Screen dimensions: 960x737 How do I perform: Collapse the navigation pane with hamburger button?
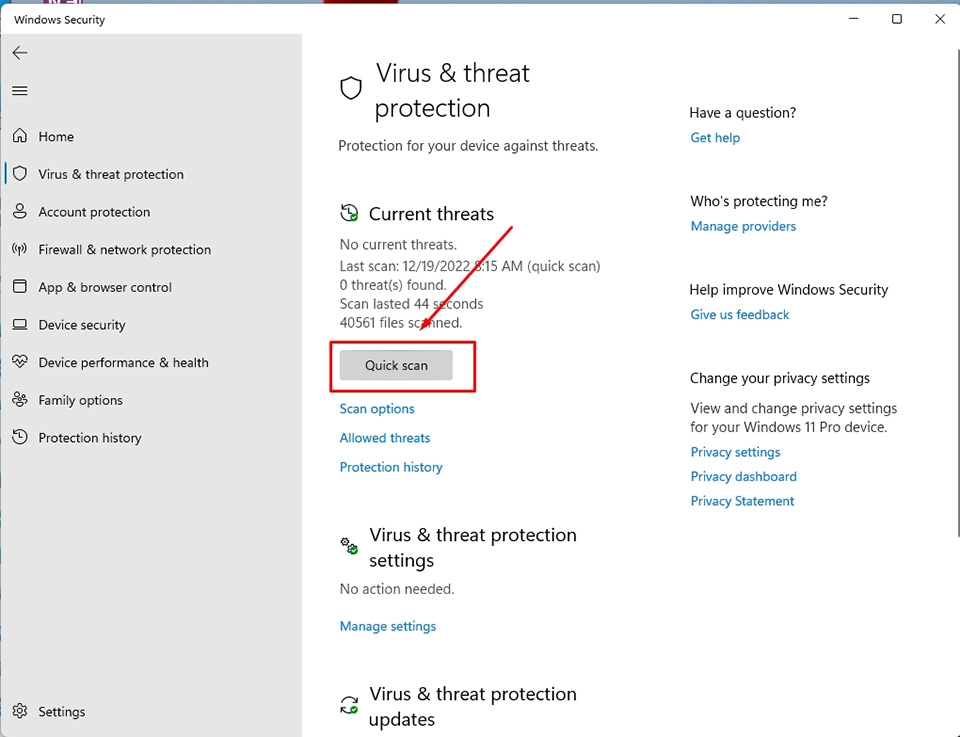tap(20, 91)
